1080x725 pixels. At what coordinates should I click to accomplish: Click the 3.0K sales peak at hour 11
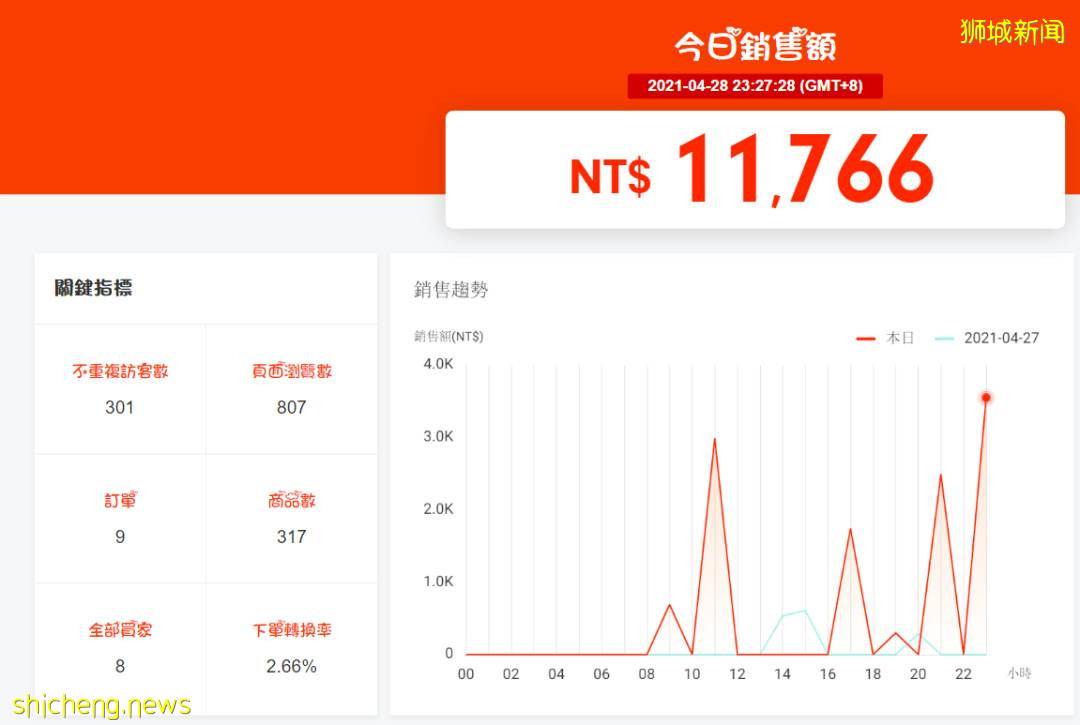tap(714, 437)
